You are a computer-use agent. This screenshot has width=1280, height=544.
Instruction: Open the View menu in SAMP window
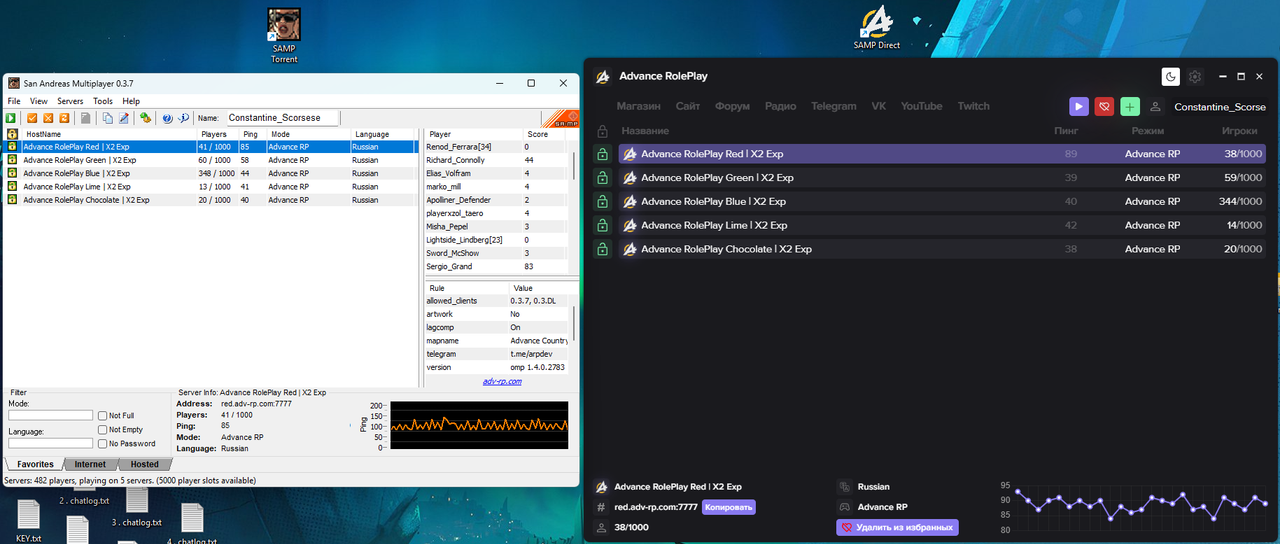39,101
